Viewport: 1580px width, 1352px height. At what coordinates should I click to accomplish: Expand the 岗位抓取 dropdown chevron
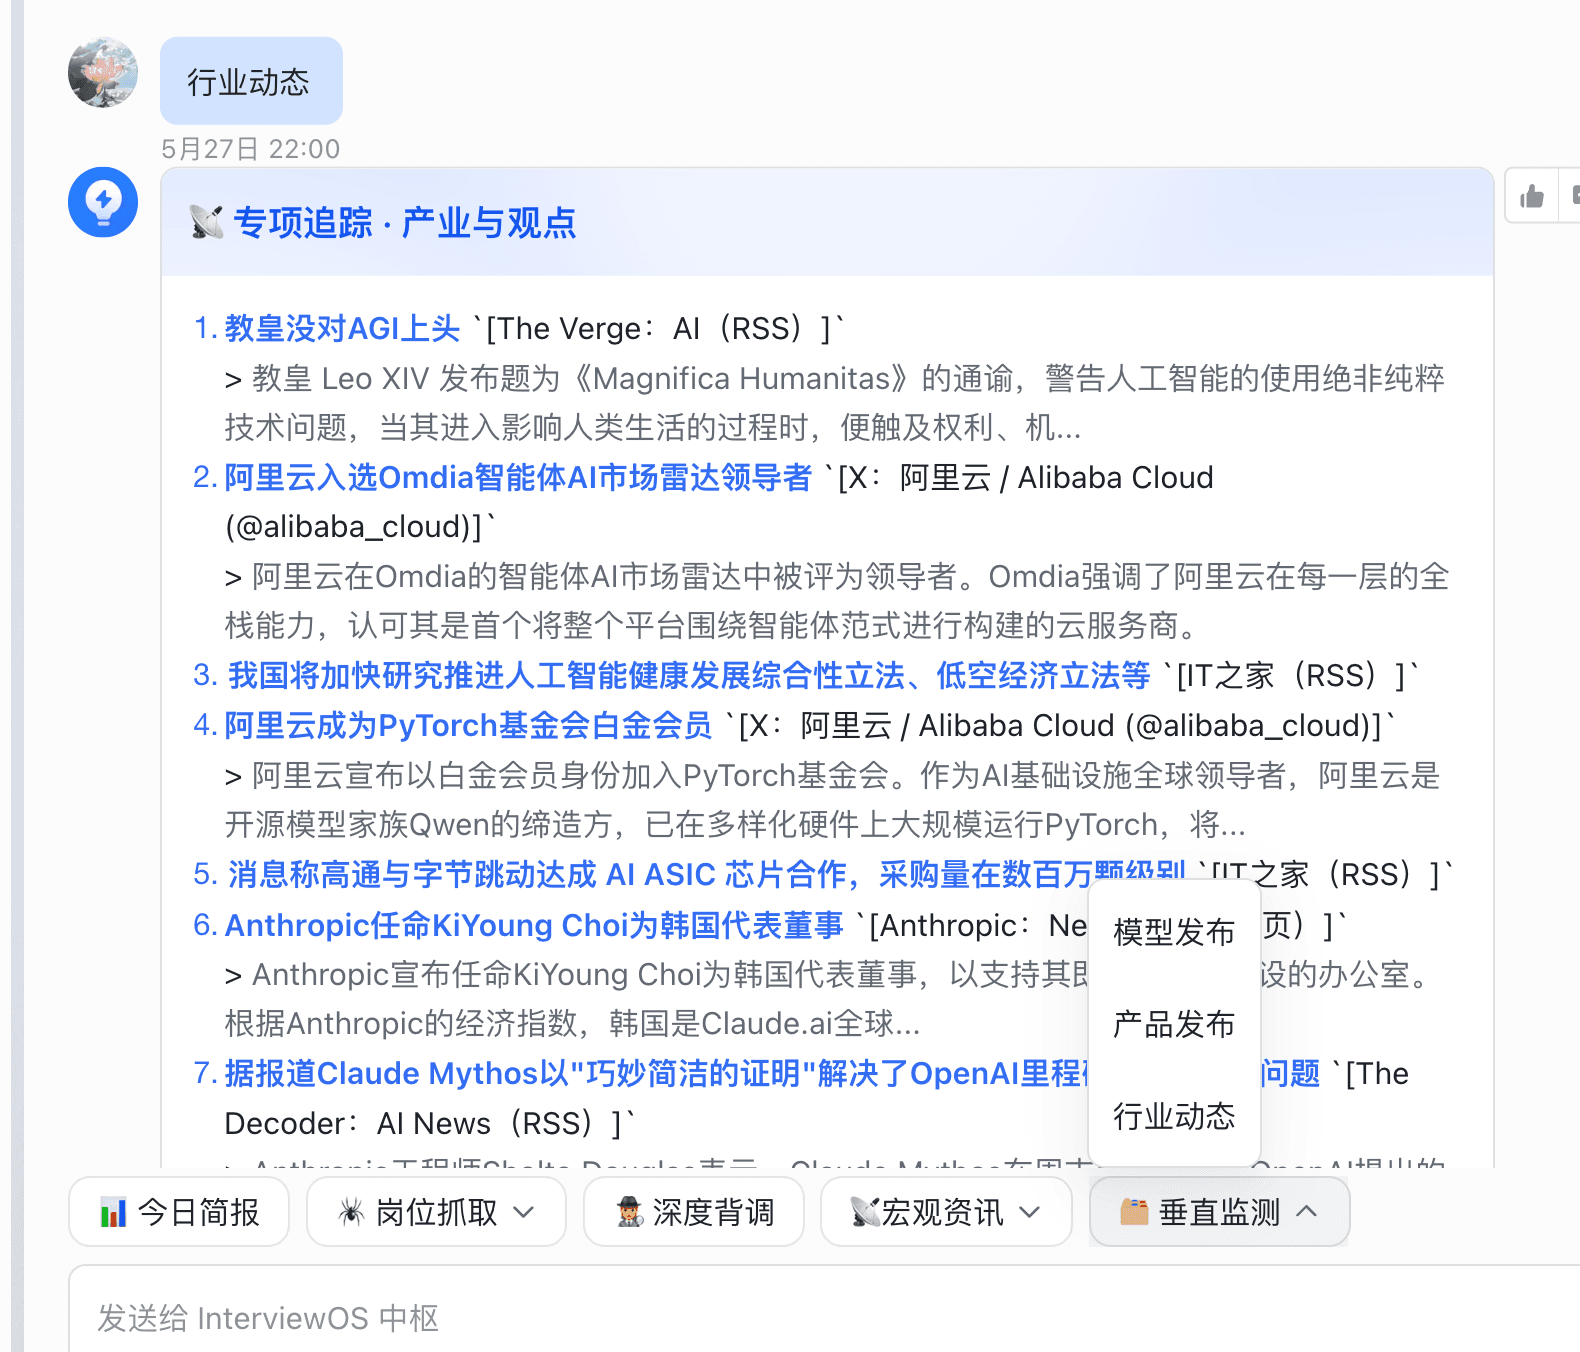(x=524, y=1213)
